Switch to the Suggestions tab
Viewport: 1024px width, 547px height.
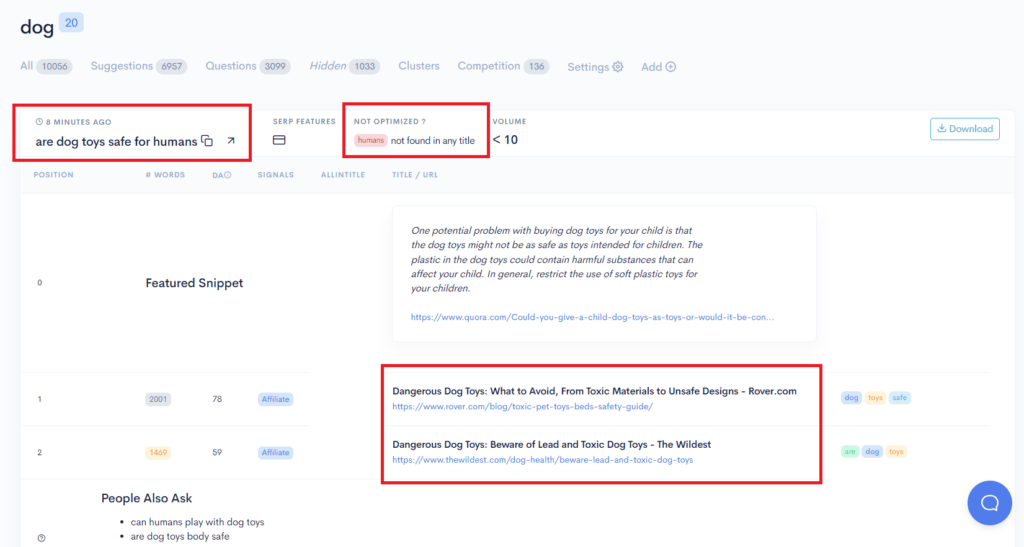138,66
